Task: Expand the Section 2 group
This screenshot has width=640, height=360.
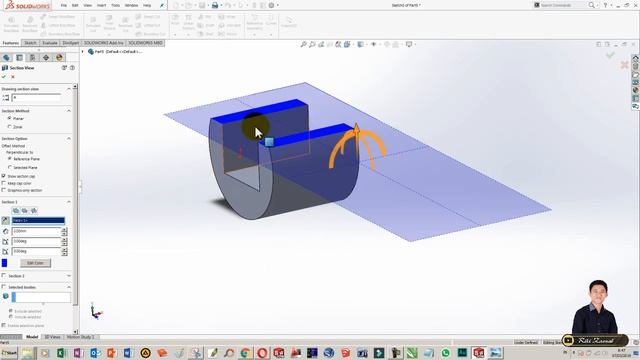Action: pos(69,276)
